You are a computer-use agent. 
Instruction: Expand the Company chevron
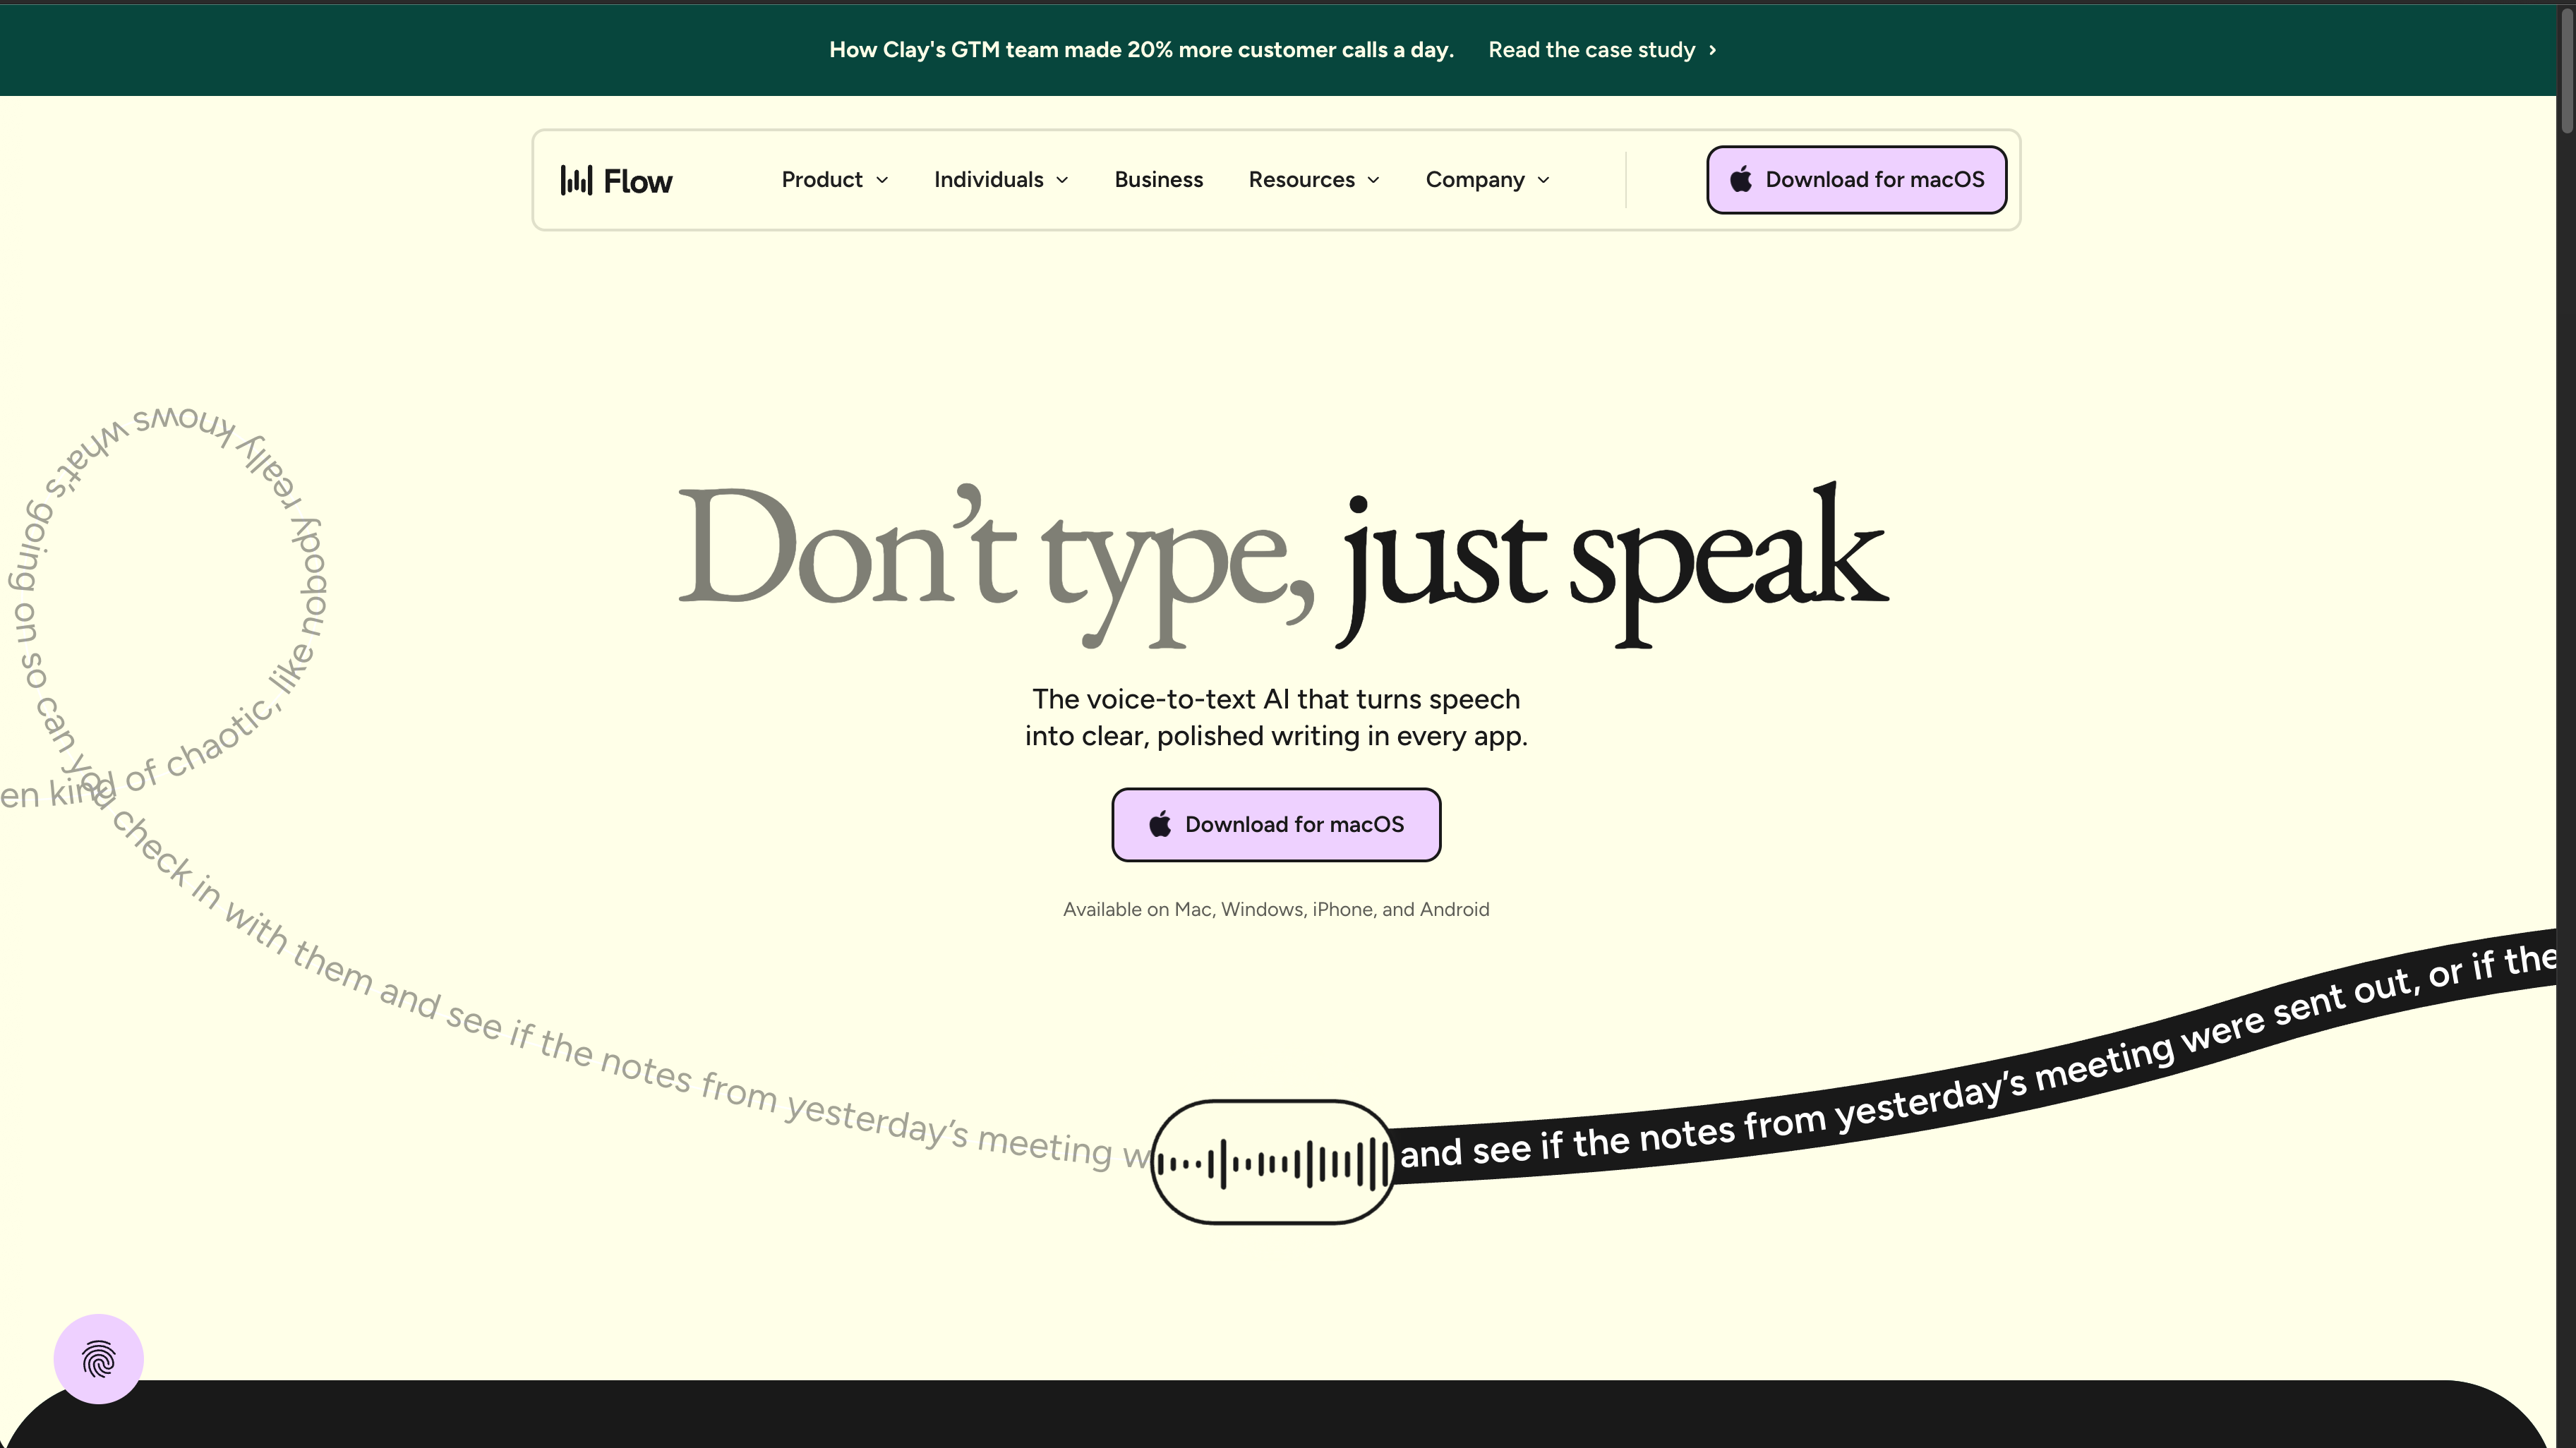(x=1543, y=180)
